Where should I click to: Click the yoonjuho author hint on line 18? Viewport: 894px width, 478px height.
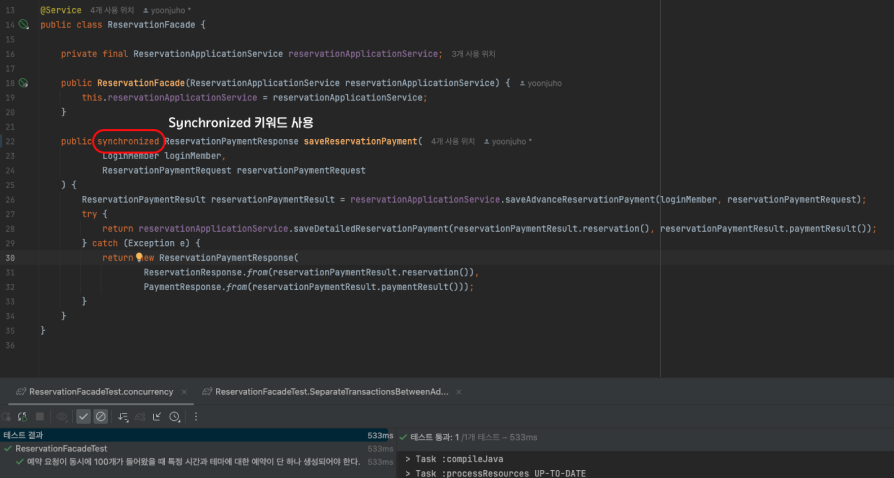click(541, 83)
